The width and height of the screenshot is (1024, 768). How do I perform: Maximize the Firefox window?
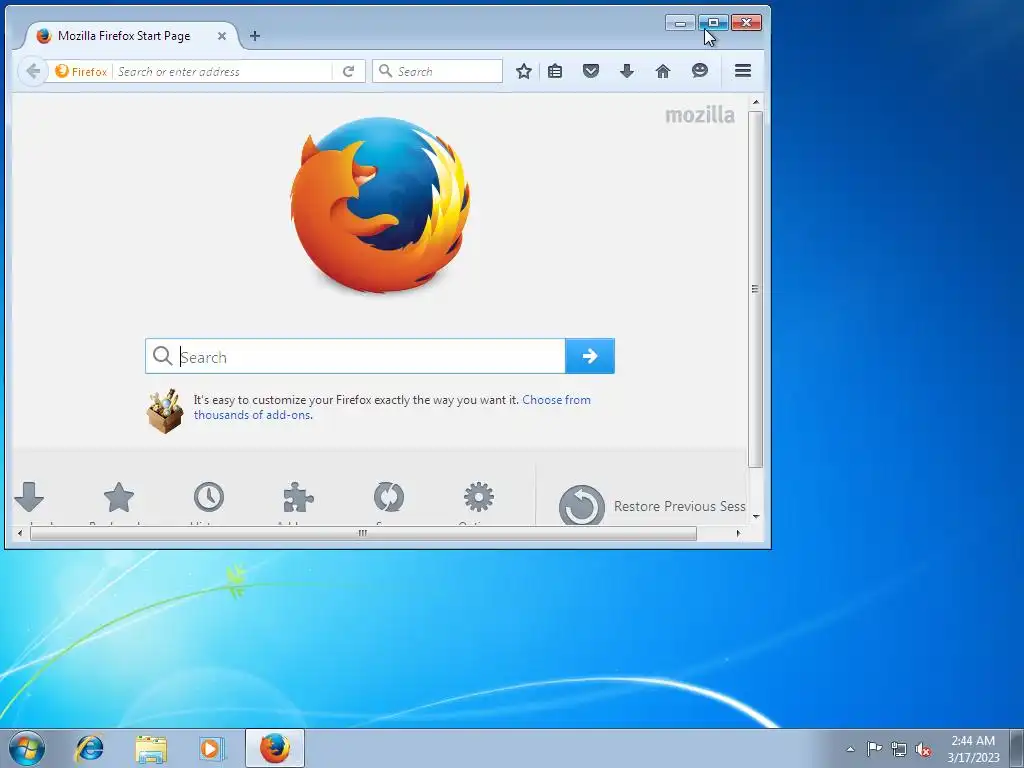coord(713,23)
